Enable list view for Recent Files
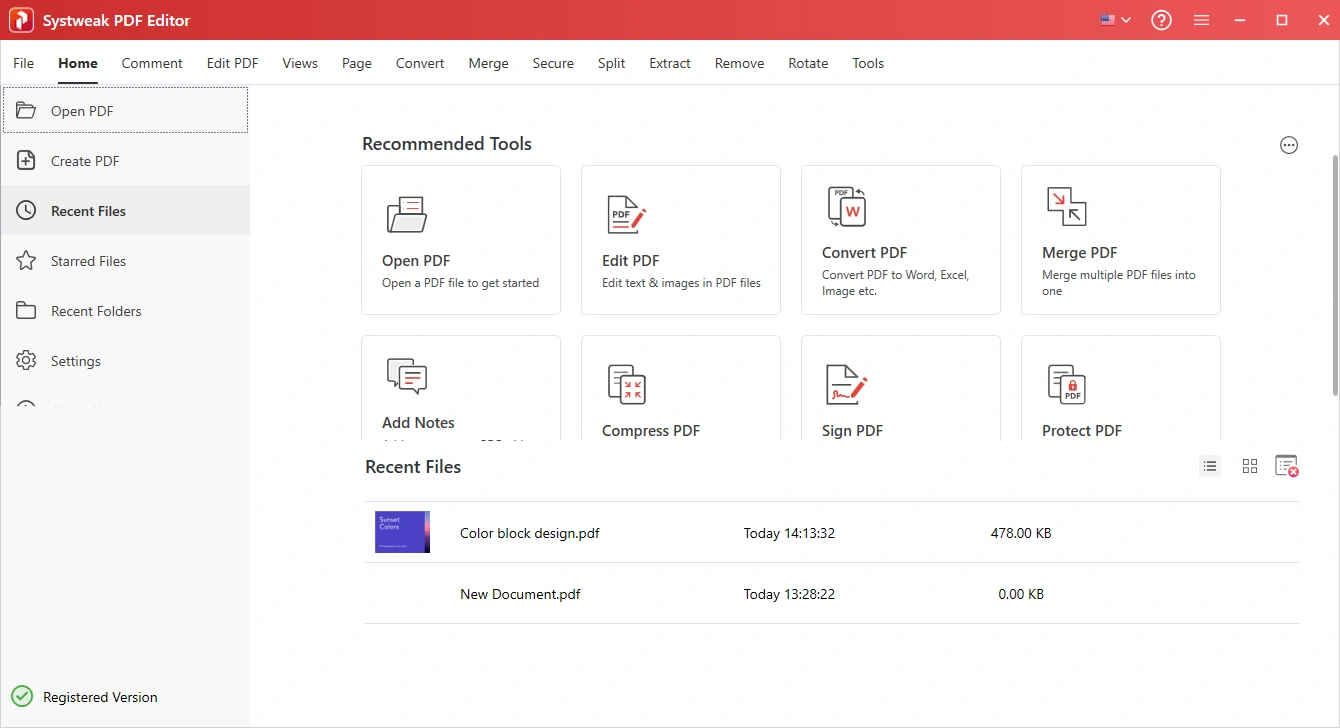Viewport: 1340px width, 728px height. coord(1209,466)
